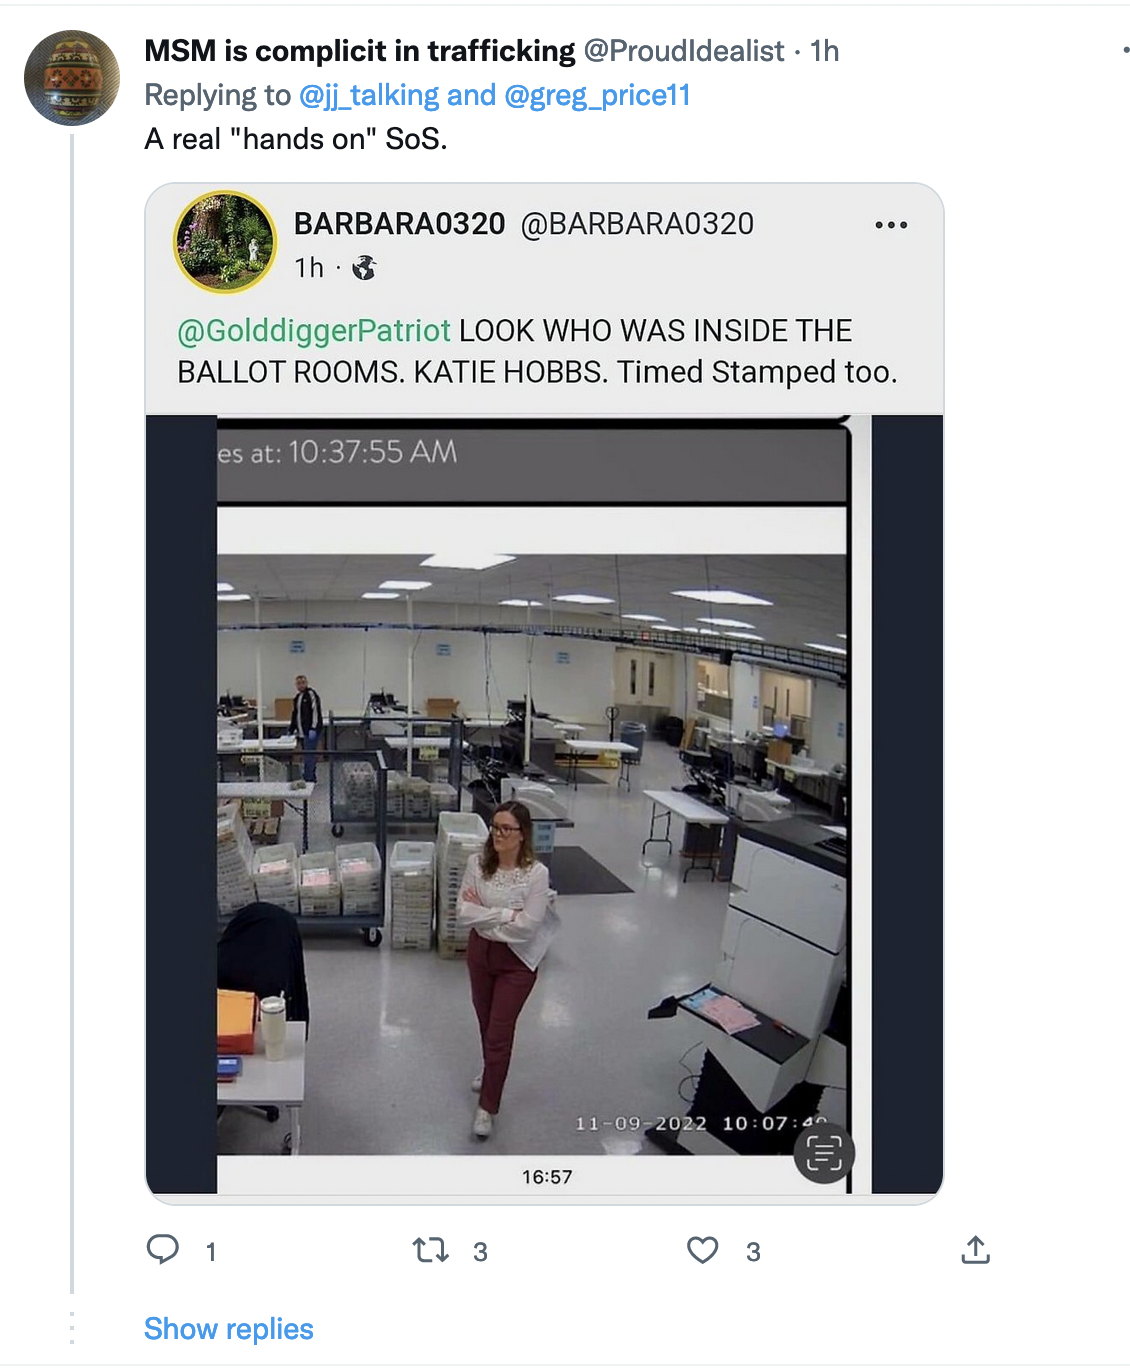Open the @greg_price11 mention link
The image size is (1130, 1370).
[x=597, y=95]
